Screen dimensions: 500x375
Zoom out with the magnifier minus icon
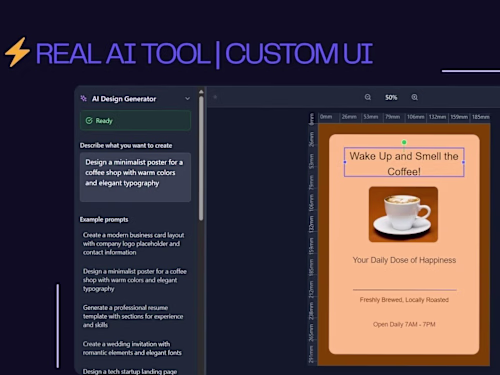368,97
